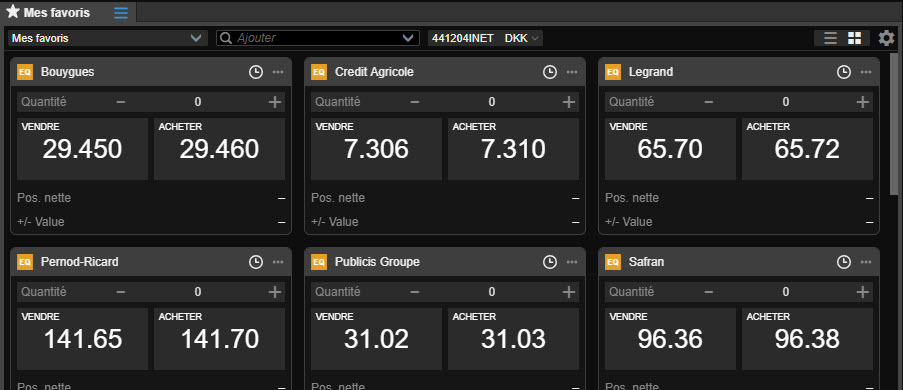Open the Mes favoris hamburger menu
This screenshot has height=390, width=903.
121,13
